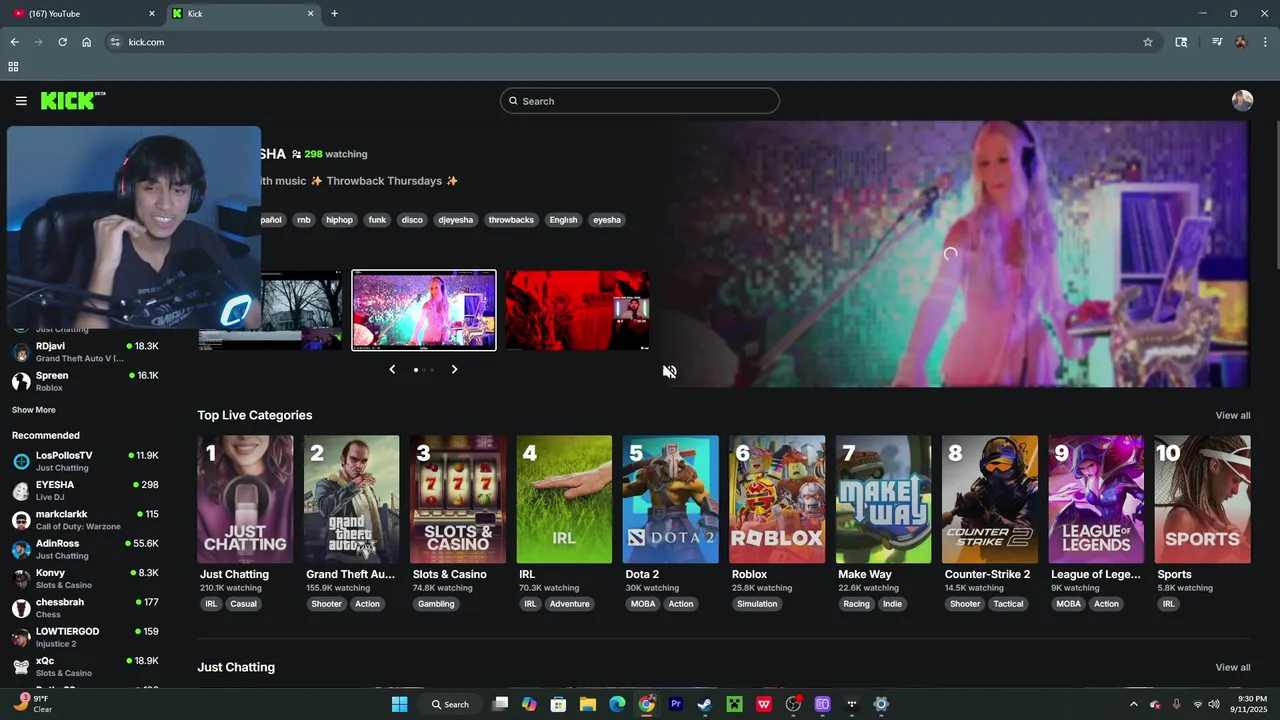Open Chrome's media controls icon
Image resolution: width=1280 pixels, height=720 pixels.
click(1217, 42)
